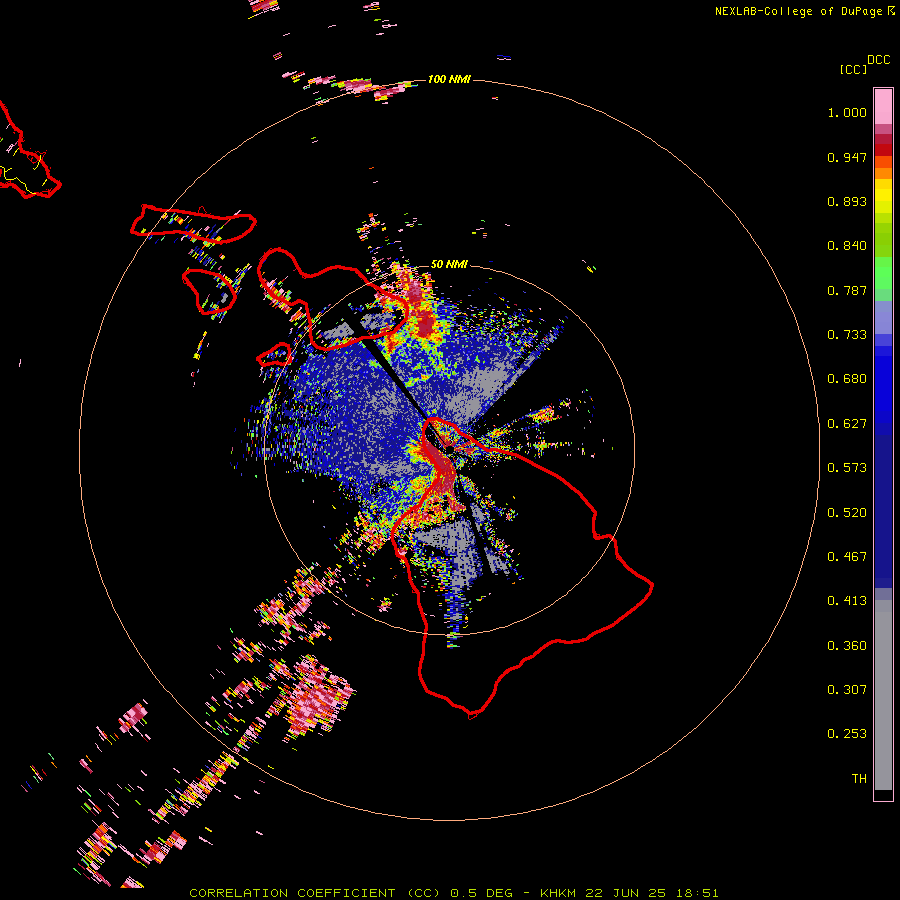Click the 100 NMI range ring label

click(449, 79)
